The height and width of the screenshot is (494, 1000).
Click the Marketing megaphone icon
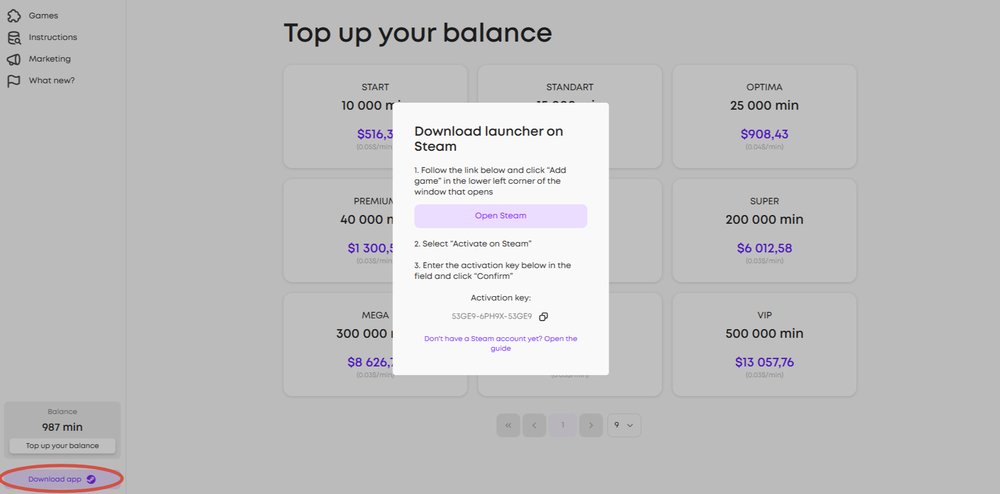tap(14, 59)
